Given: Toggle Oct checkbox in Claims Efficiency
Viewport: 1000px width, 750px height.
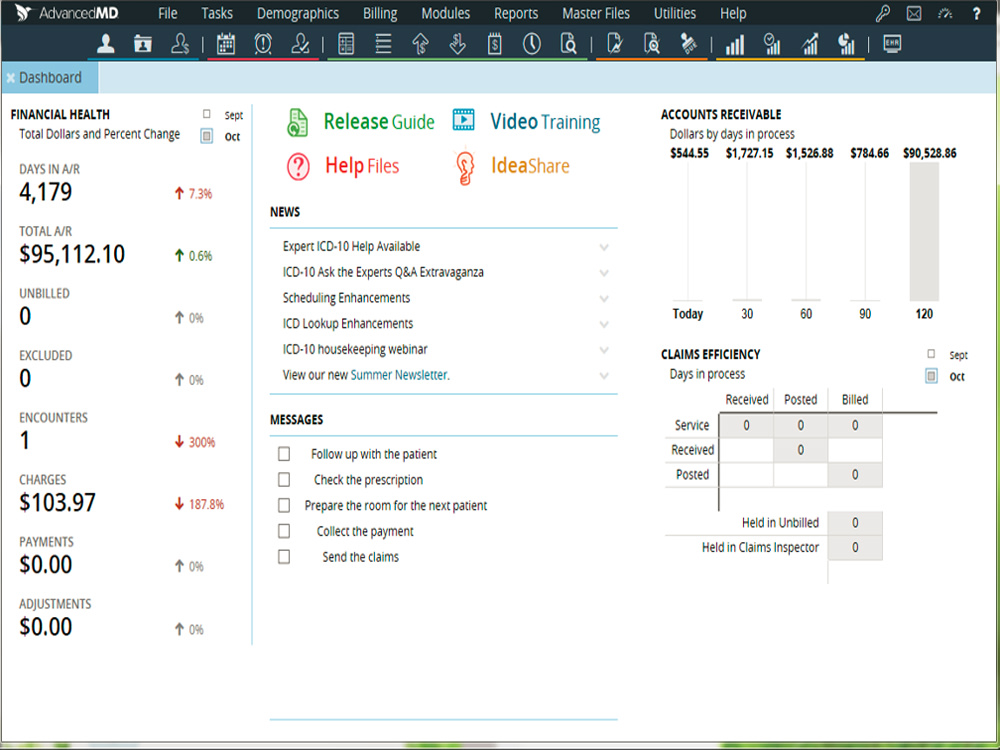Looking at the screenshot, I should (x=931, y=376).
